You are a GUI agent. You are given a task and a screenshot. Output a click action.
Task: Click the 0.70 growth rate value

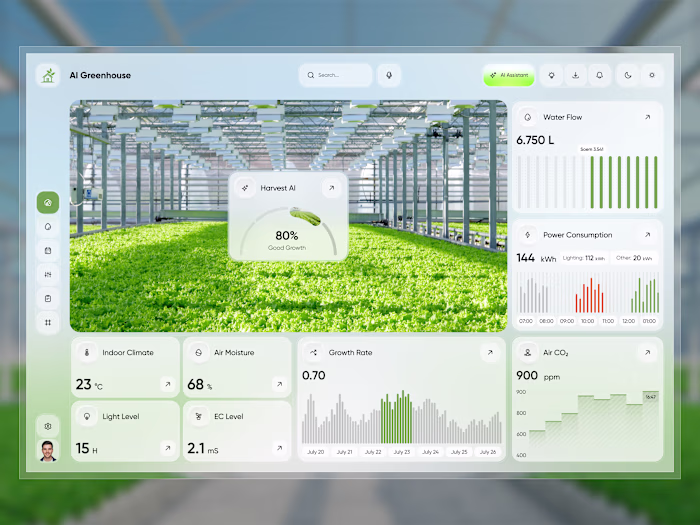pos(314,375)
